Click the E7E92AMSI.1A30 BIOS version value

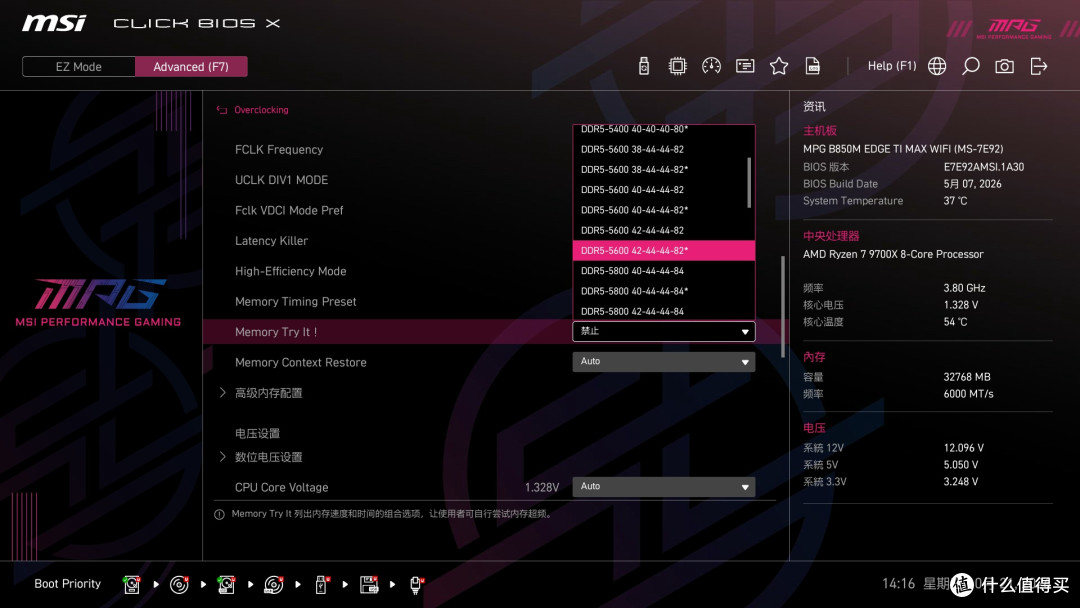click(984, 167)
